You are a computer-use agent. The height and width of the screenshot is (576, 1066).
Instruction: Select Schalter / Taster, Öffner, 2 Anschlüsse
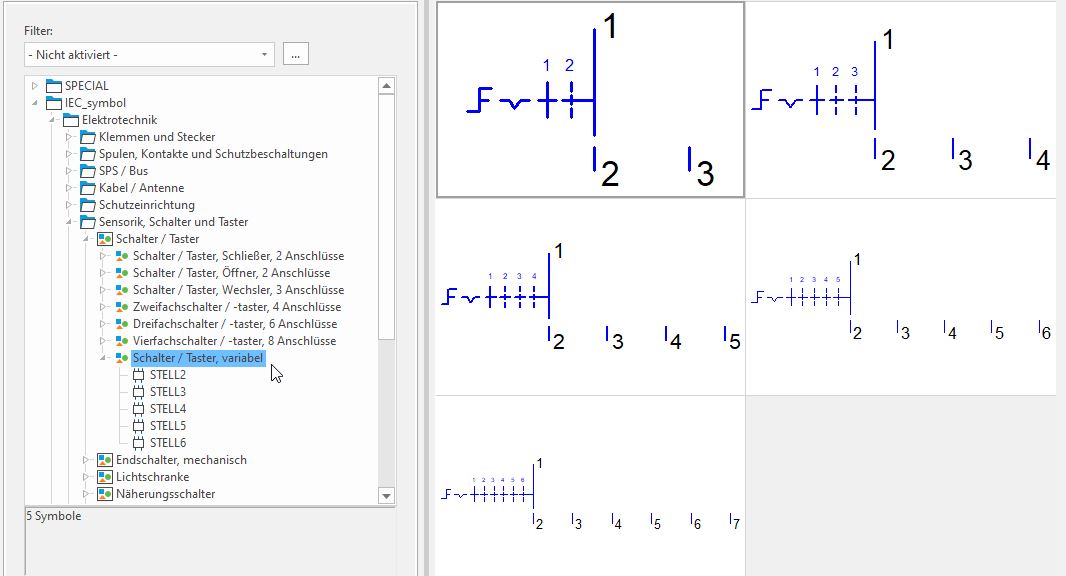231,273
